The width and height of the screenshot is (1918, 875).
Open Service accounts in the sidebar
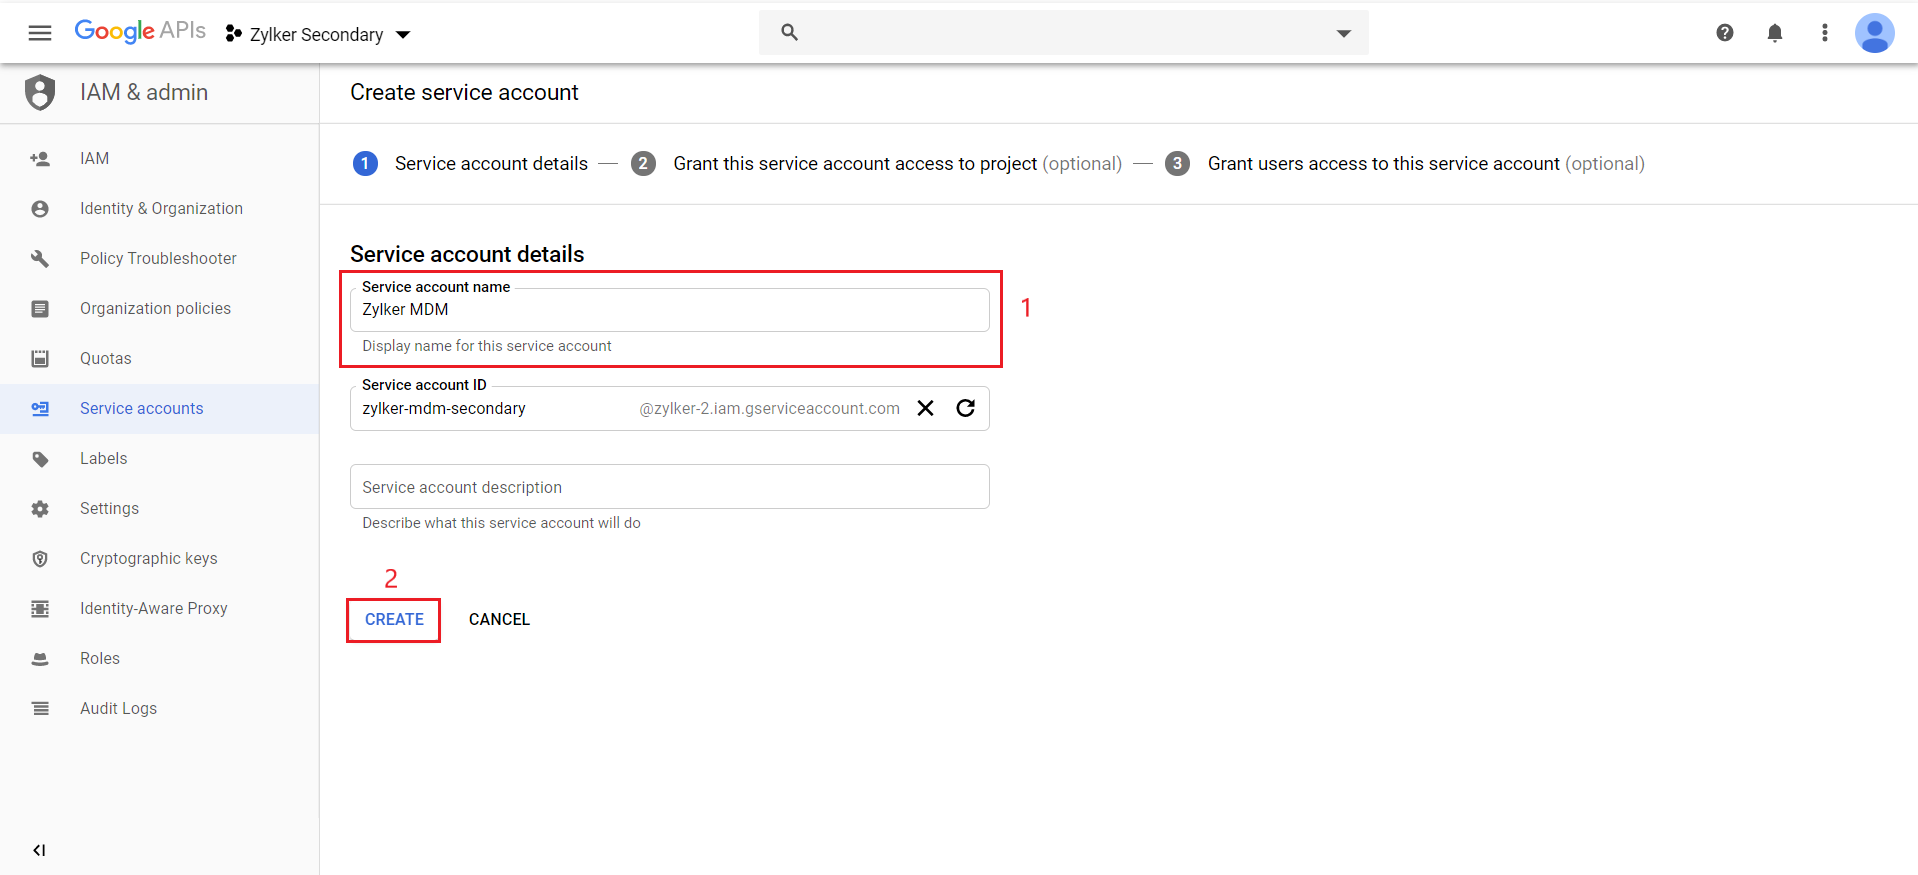tap(141, 408)
